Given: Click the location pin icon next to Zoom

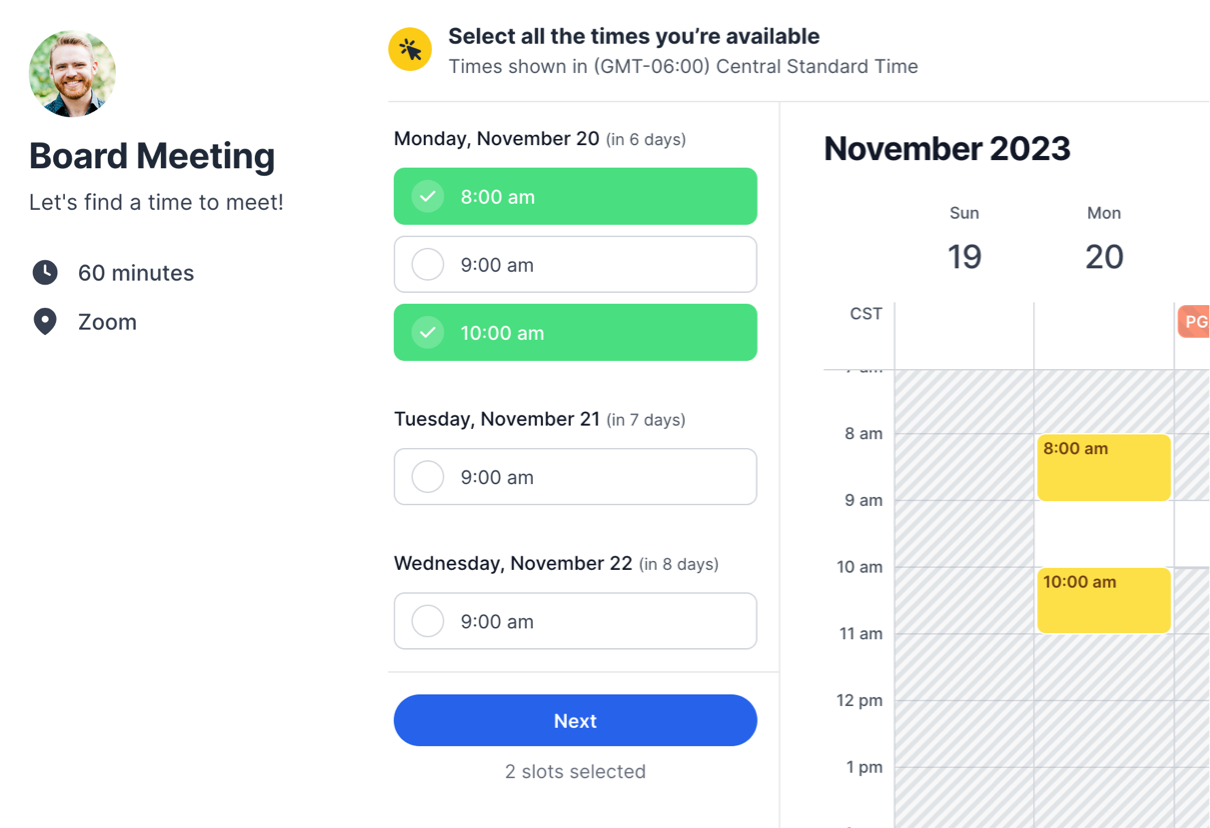Looking at the screenshot, I should click(x=44, y=321).
